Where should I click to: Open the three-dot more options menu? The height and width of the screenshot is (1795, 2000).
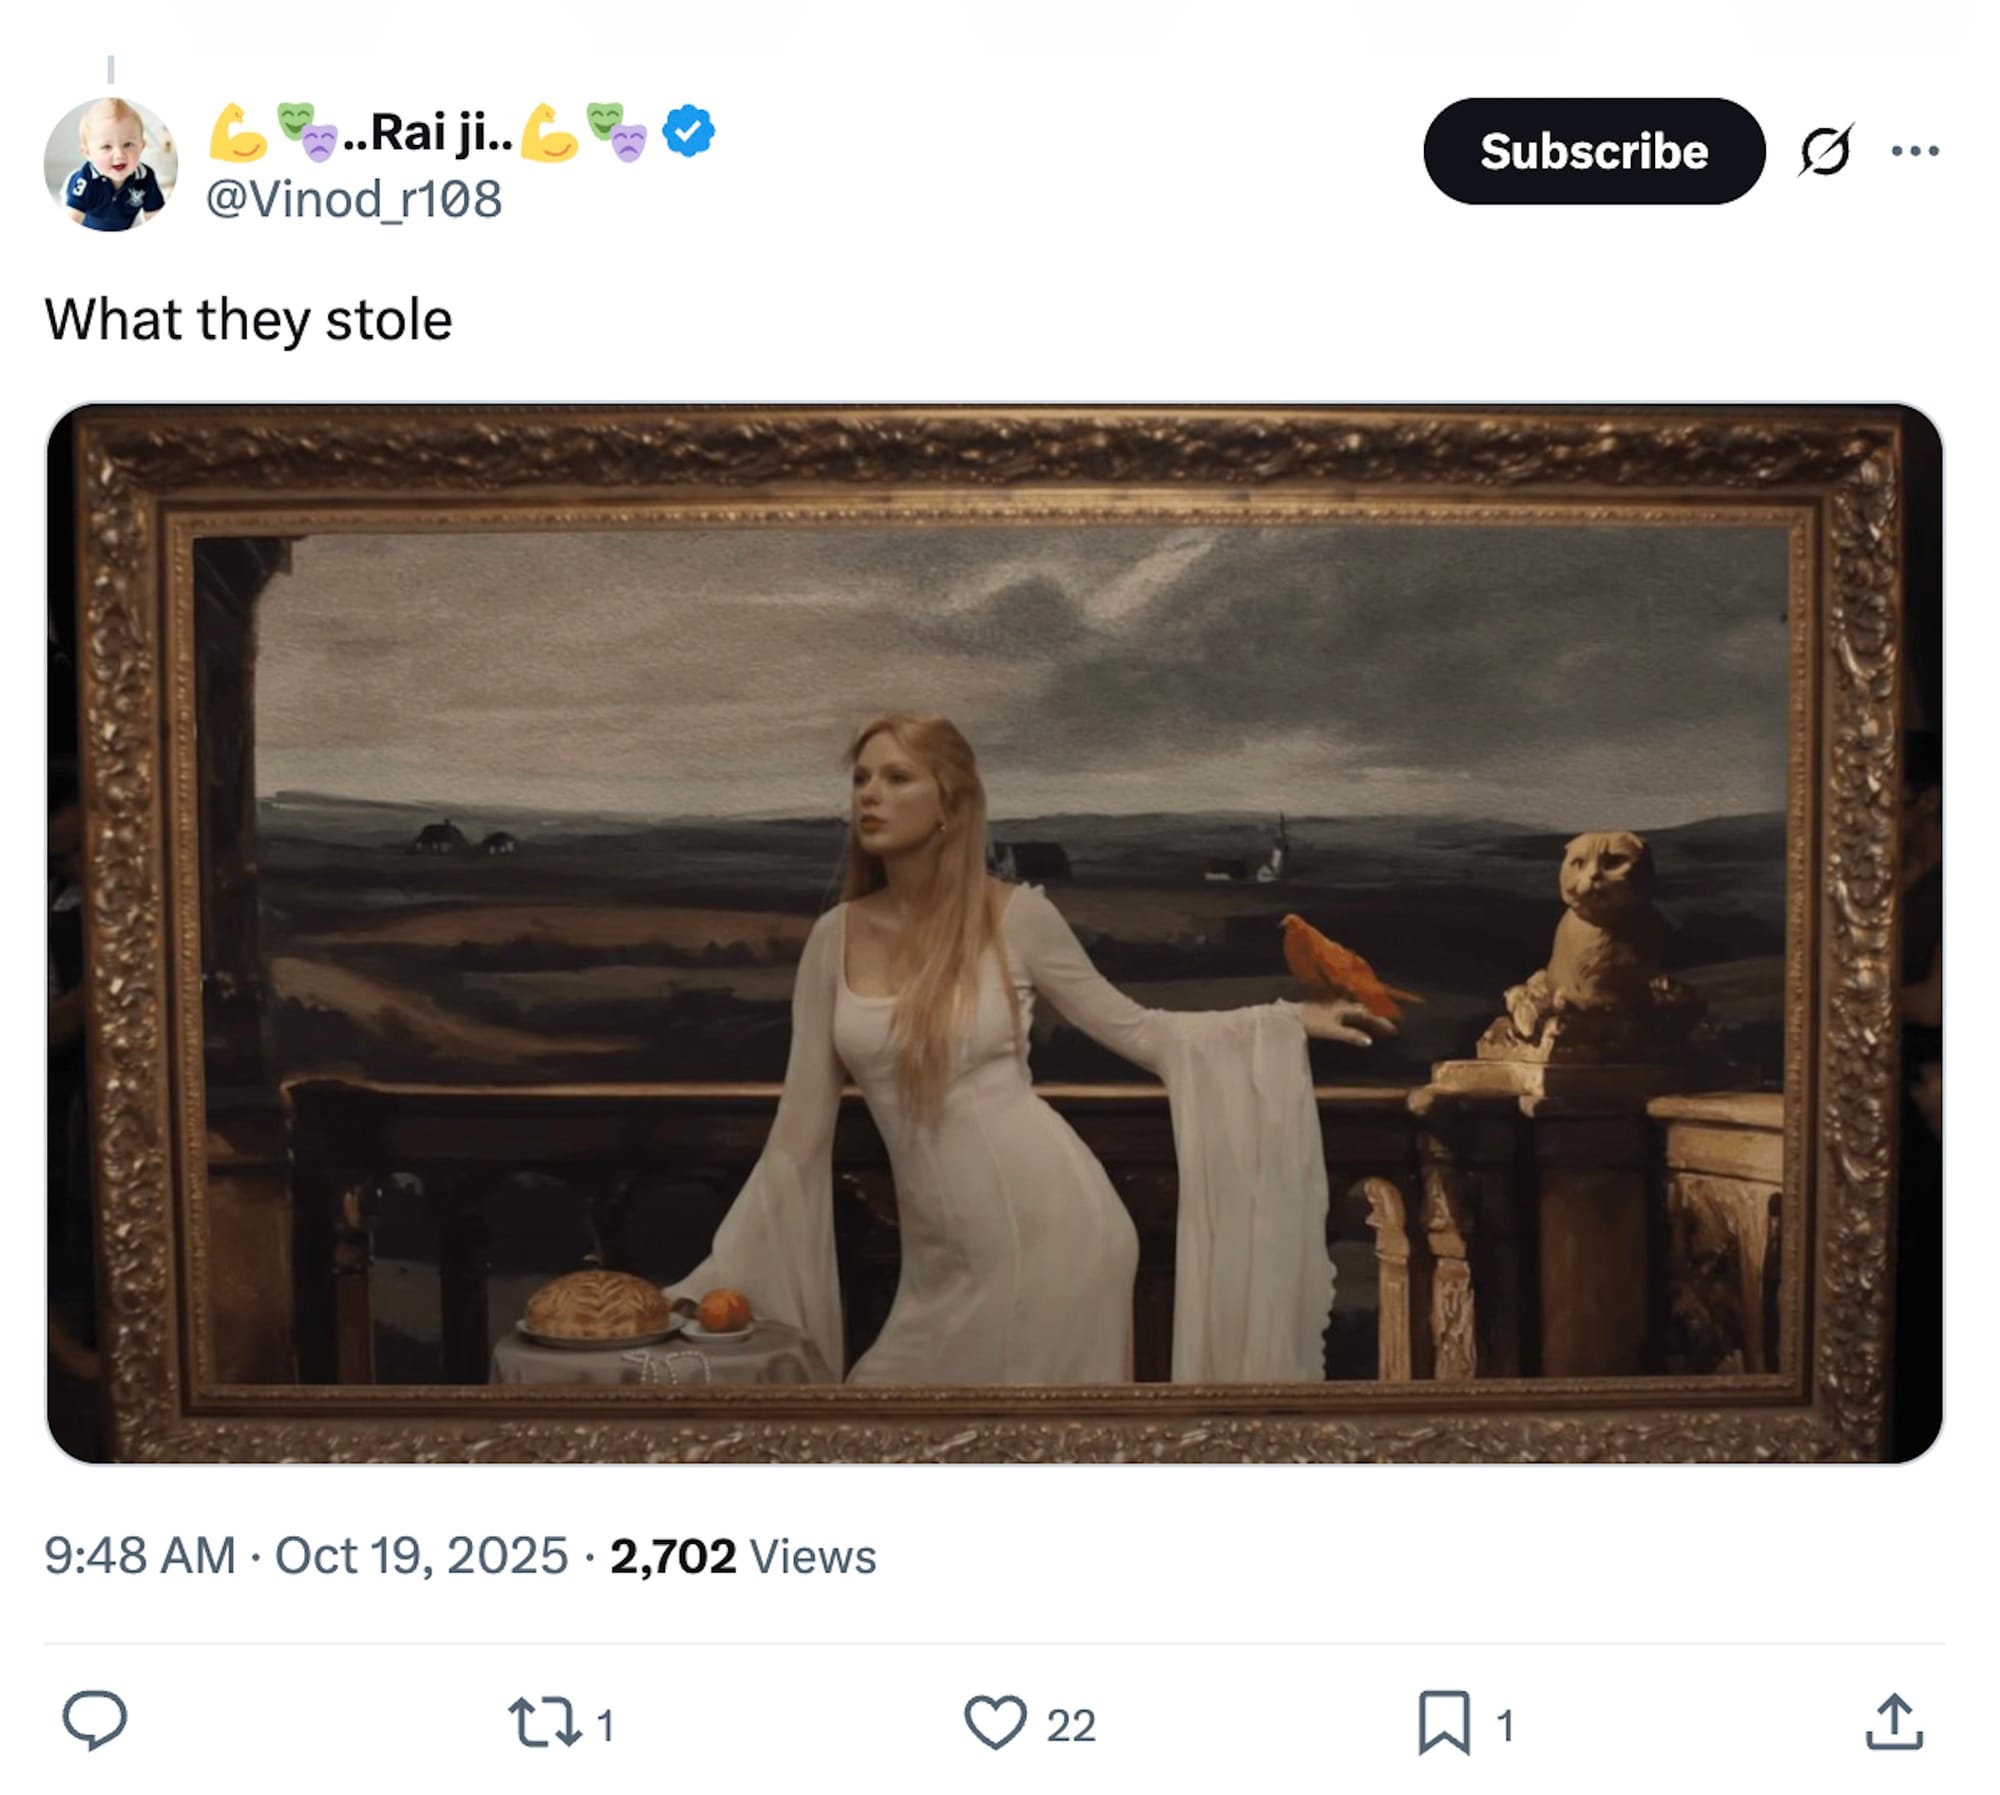(1915, 151)
